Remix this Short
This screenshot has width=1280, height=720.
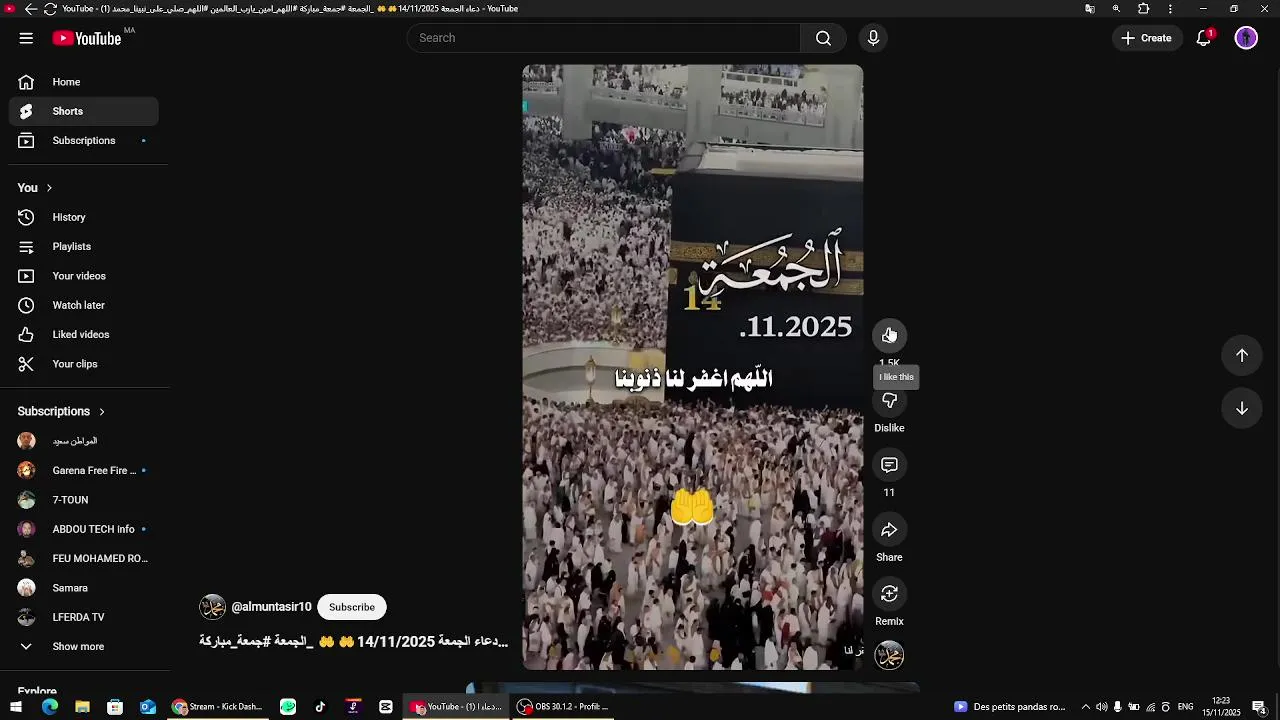pyautogui.click(x=889, y=594)
